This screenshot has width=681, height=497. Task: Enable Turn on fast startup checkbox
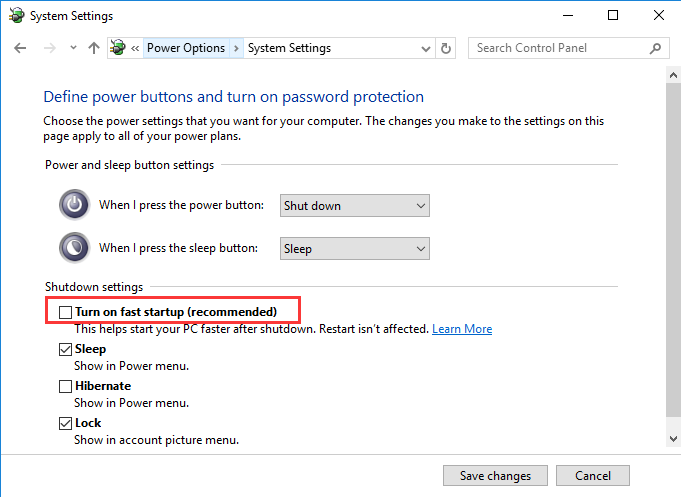coord(66,313)
